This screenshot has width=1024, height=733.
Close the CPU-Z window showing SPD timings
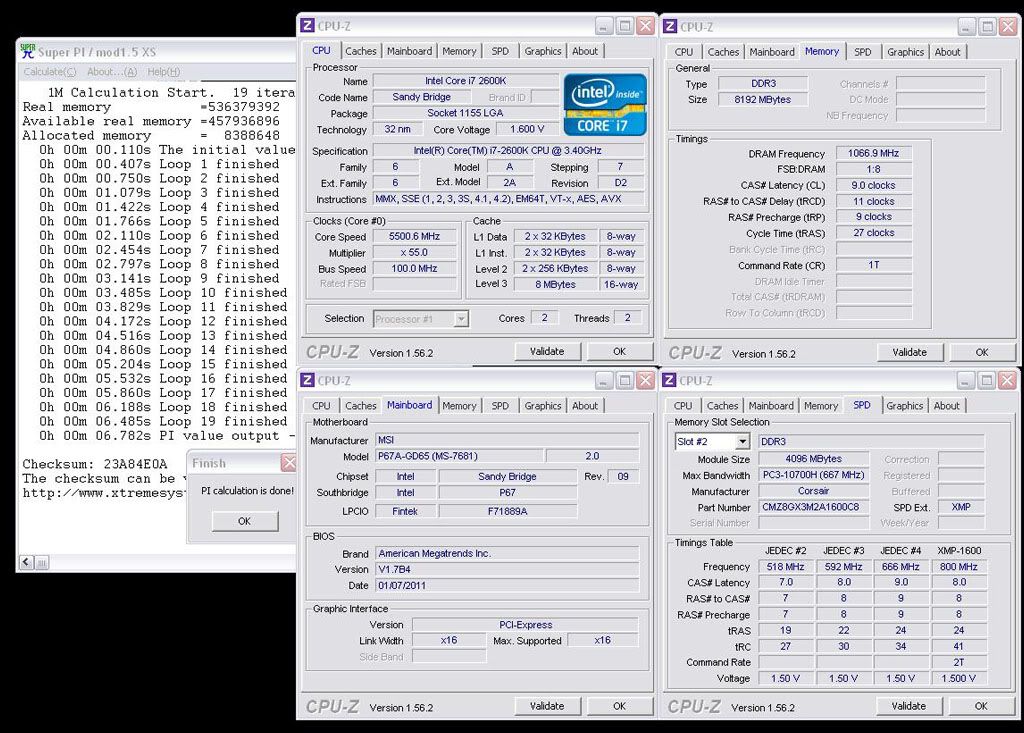[1006, 380]
